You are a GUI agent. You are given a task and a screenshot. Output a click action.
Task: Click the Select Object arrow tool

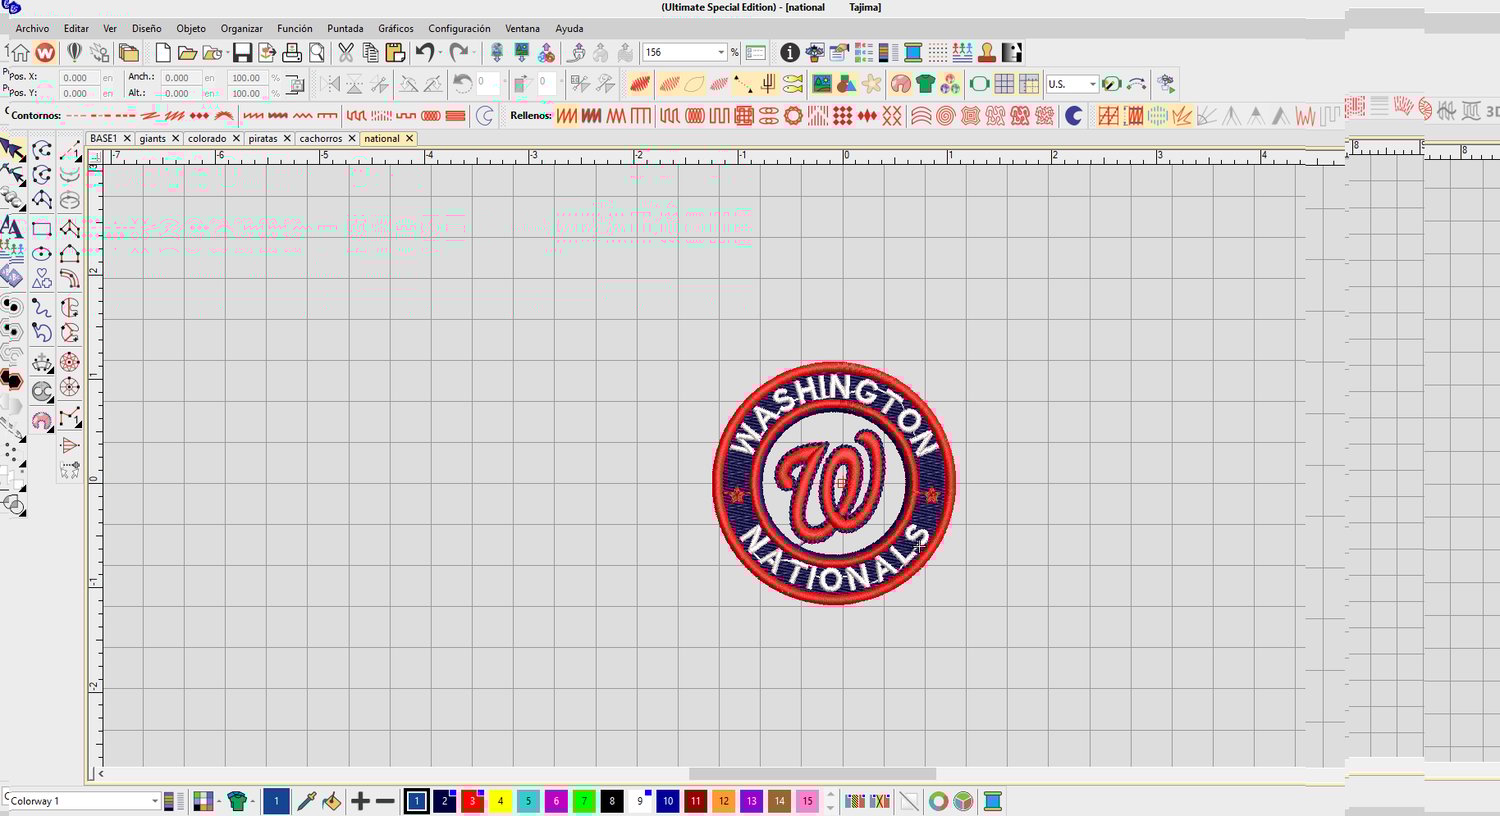(x=13, y=151)
